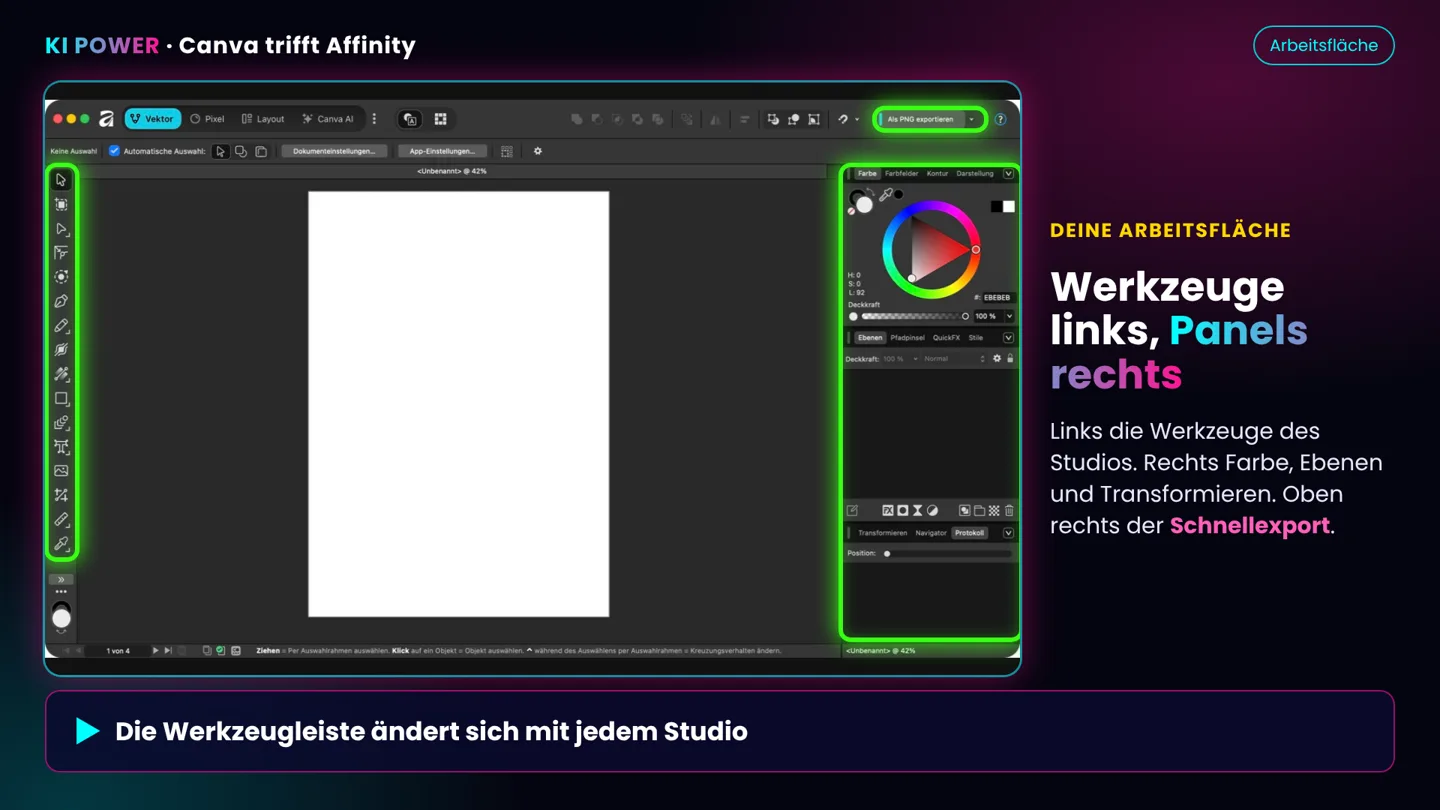Expand the toolbar double-chevron button
This screenshot has height=810, width=1440.
(x=61, y=579)
